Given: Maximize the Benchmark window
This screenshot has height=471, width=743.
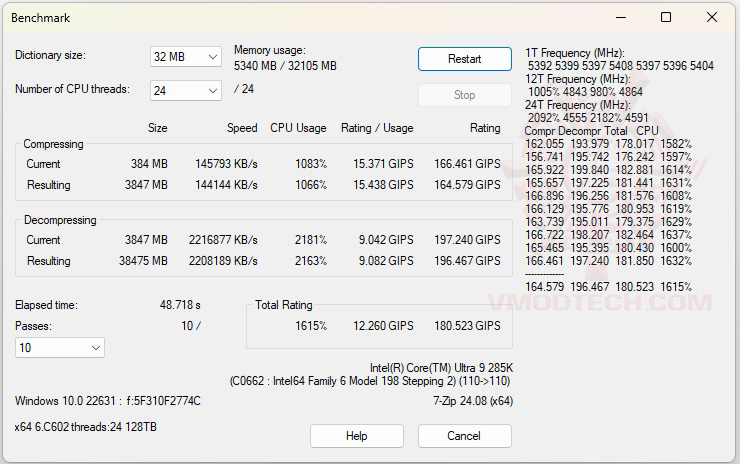Looking at the screenshot, I should click(666, 18).
